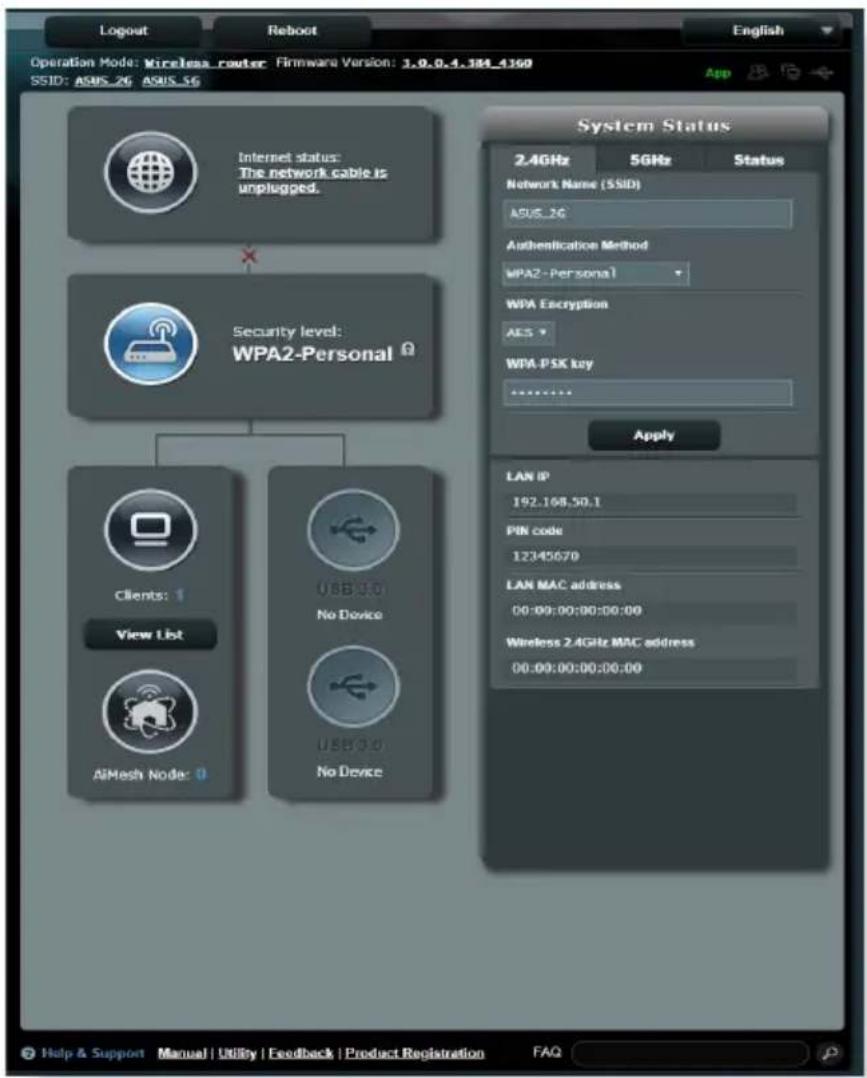Screen dimensions: 867x1078
Task: Click the LAN IP value 192.168.50.1
Action: coord(556,502)
